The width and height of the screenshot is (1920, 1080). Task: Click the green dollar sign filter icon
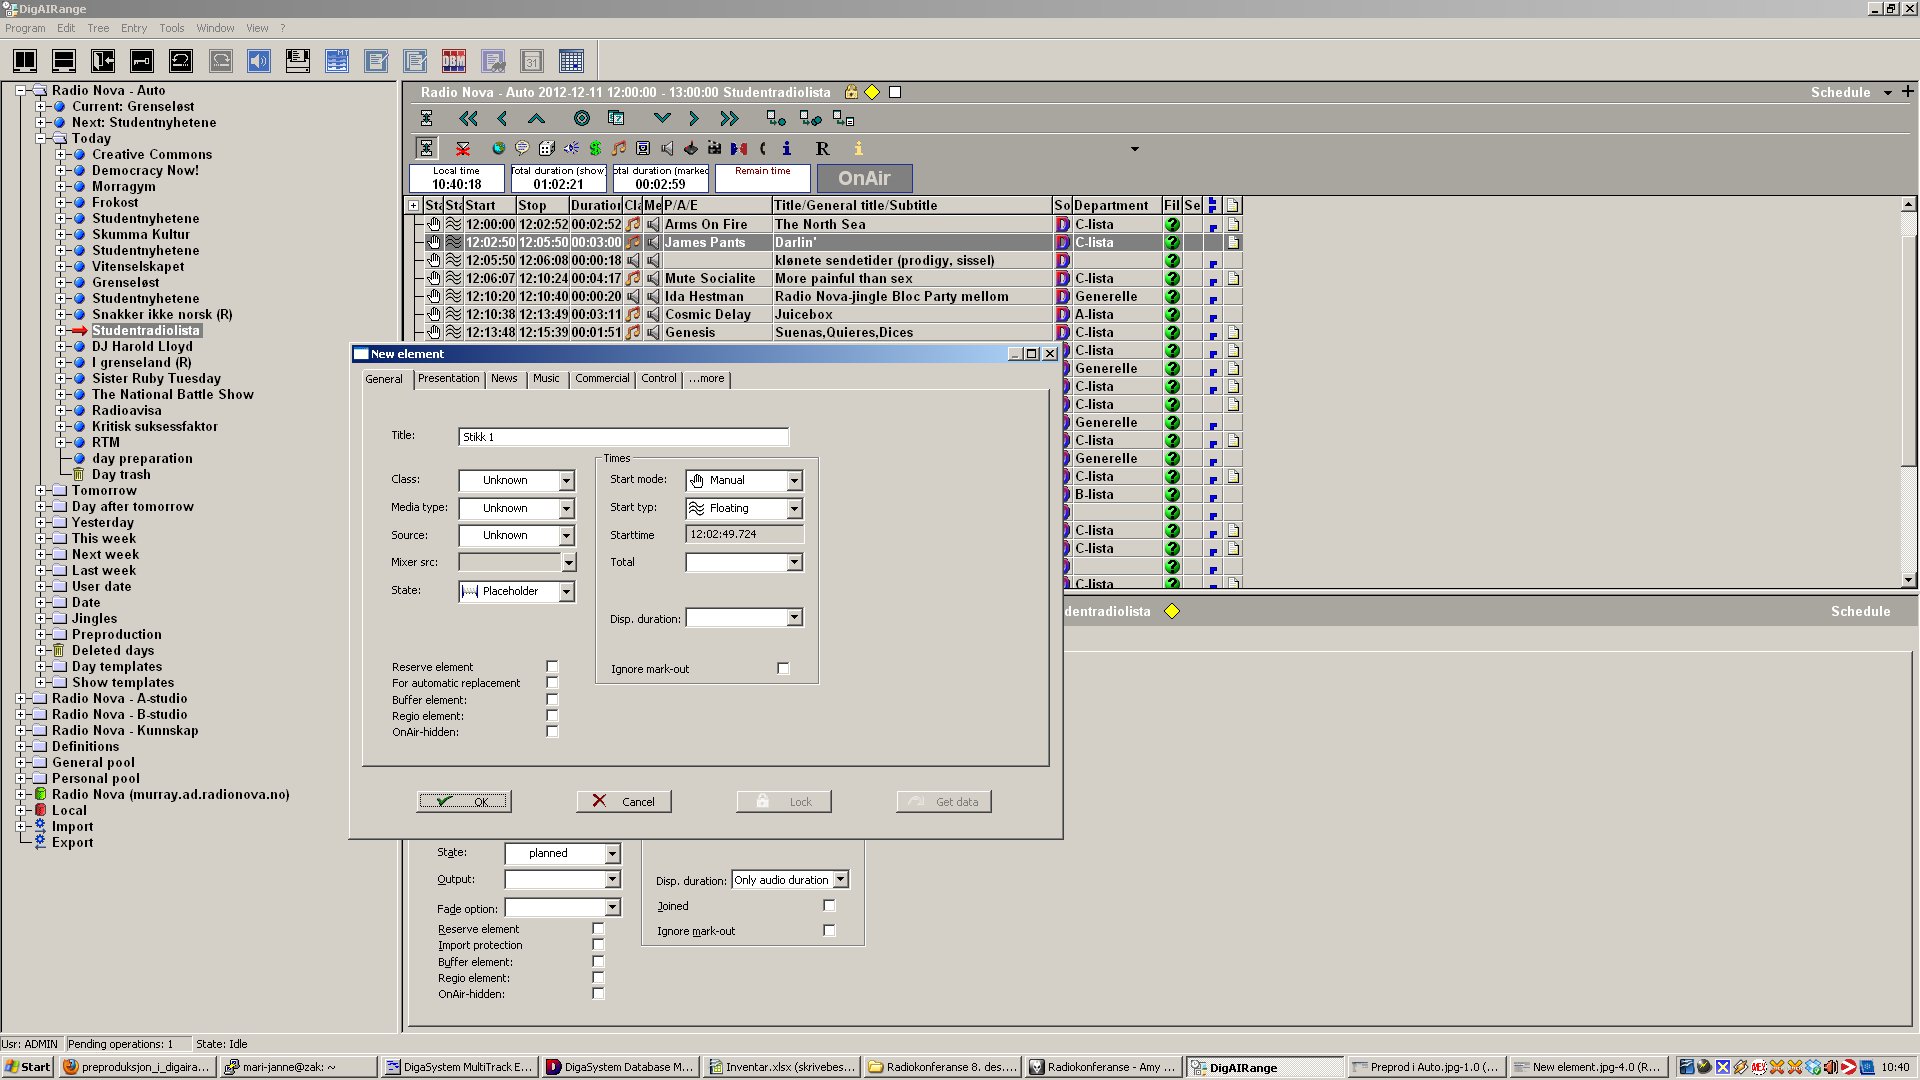tap(595, 149)
